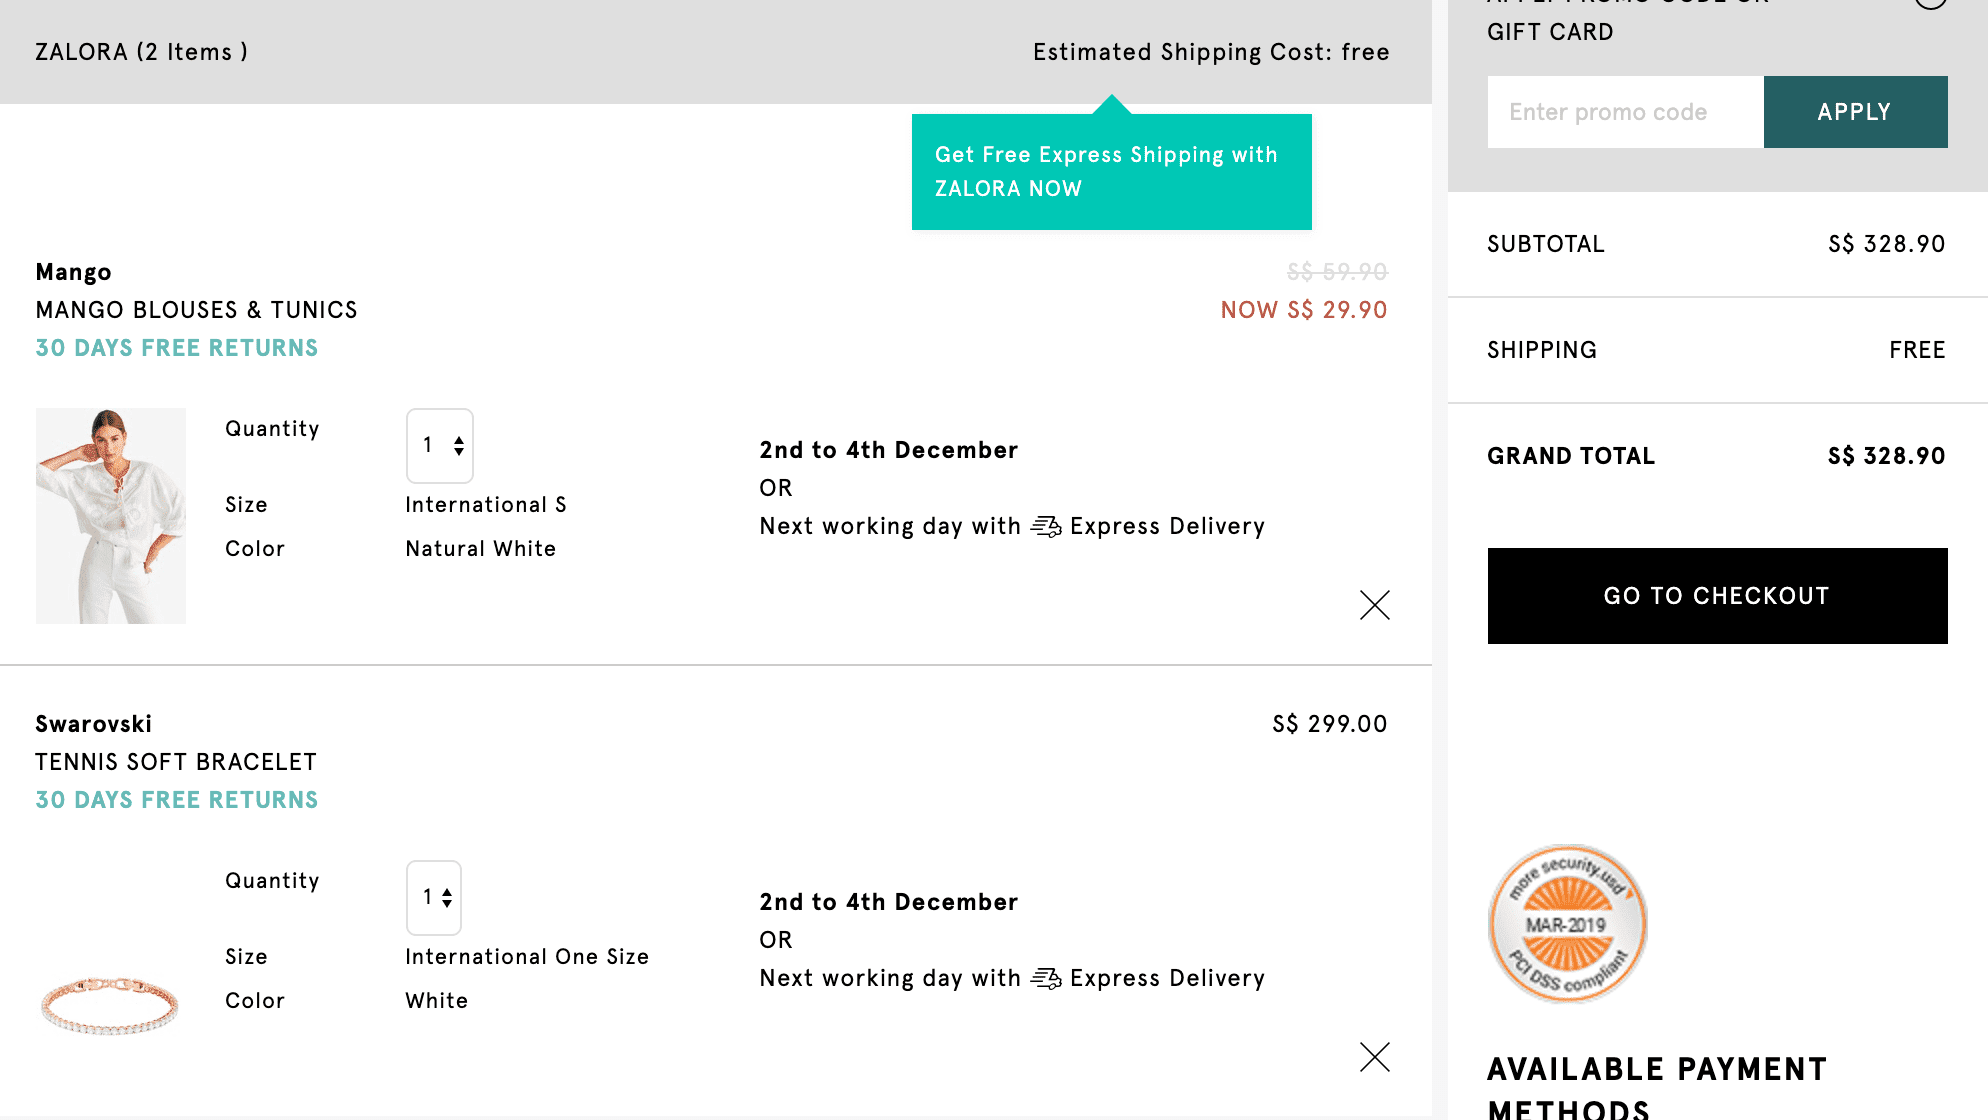Click 30 DAYS FREE RETURNS under Mango
This screenshot has width=1988, height=1120.
[177, 348]
